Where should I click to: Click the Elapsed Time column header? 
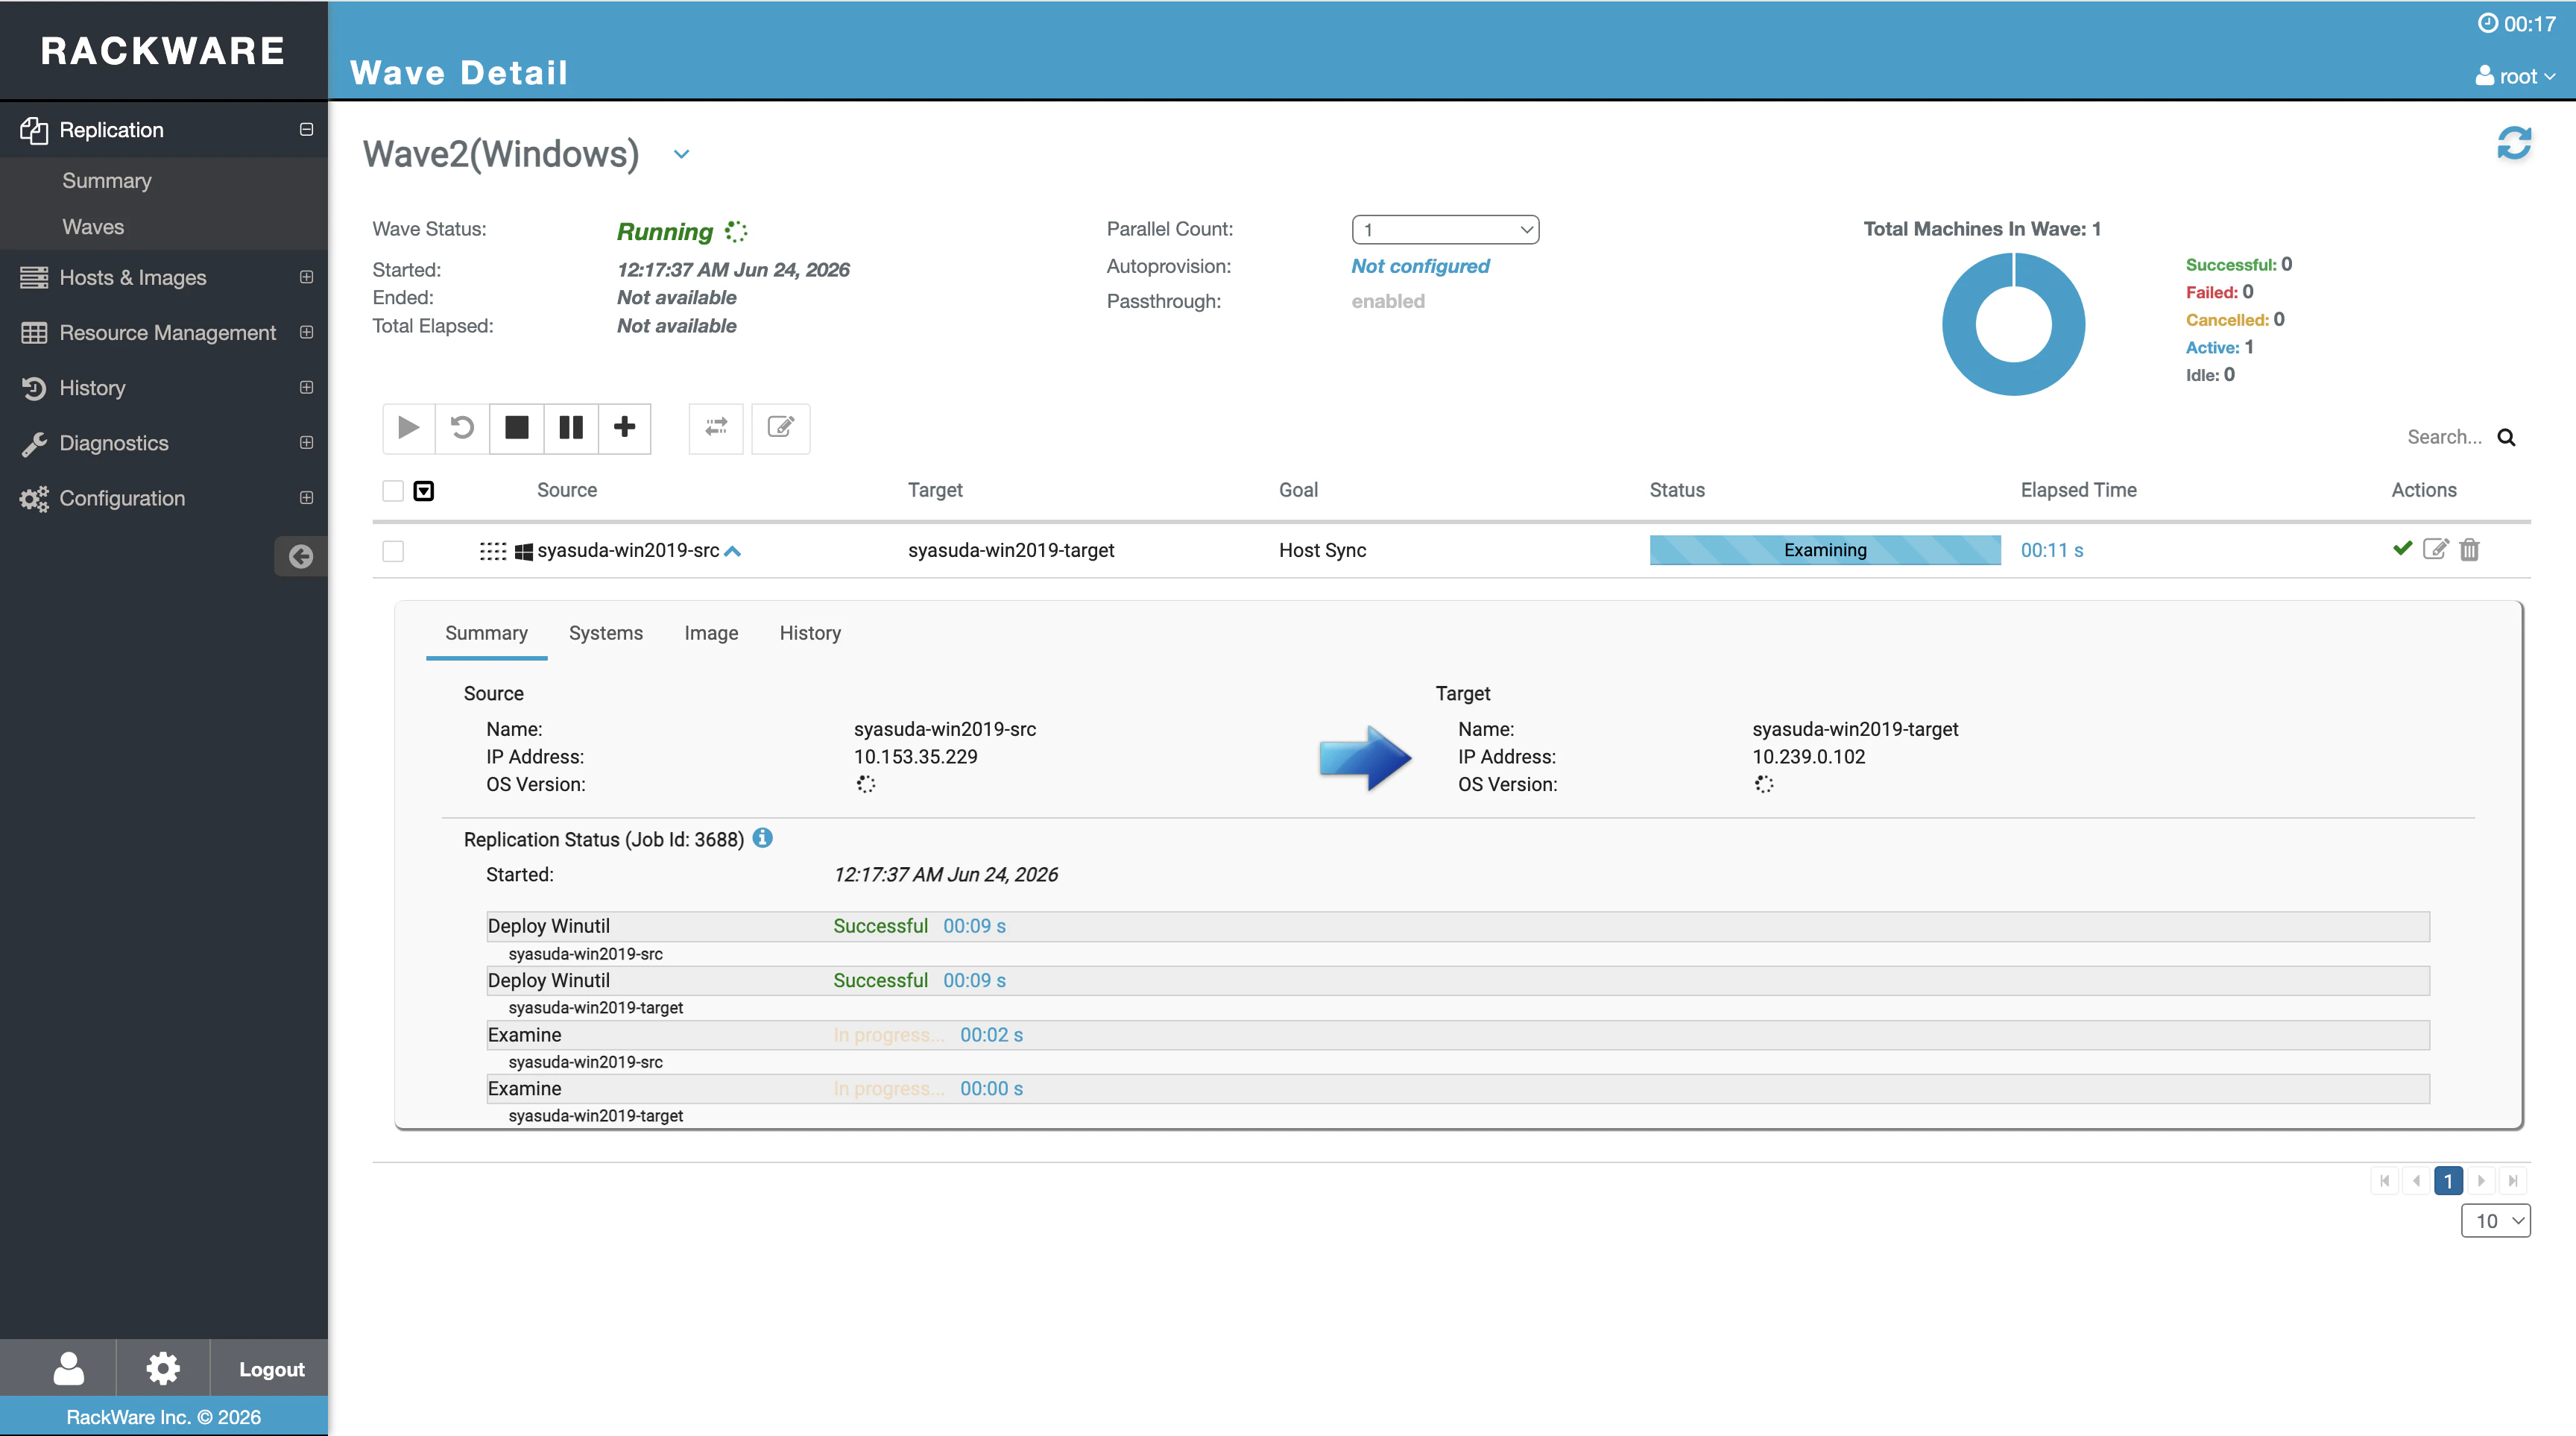[x=2078, y=490]
